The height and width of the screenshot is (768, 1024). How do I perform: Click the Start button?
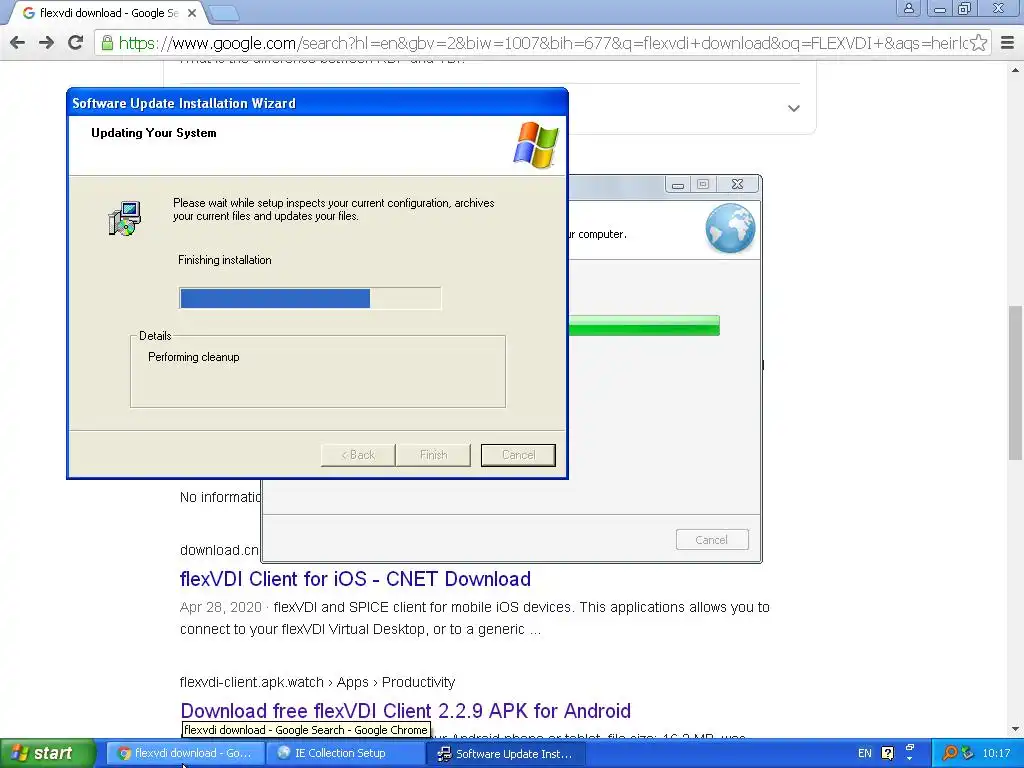tap(48, 754)
